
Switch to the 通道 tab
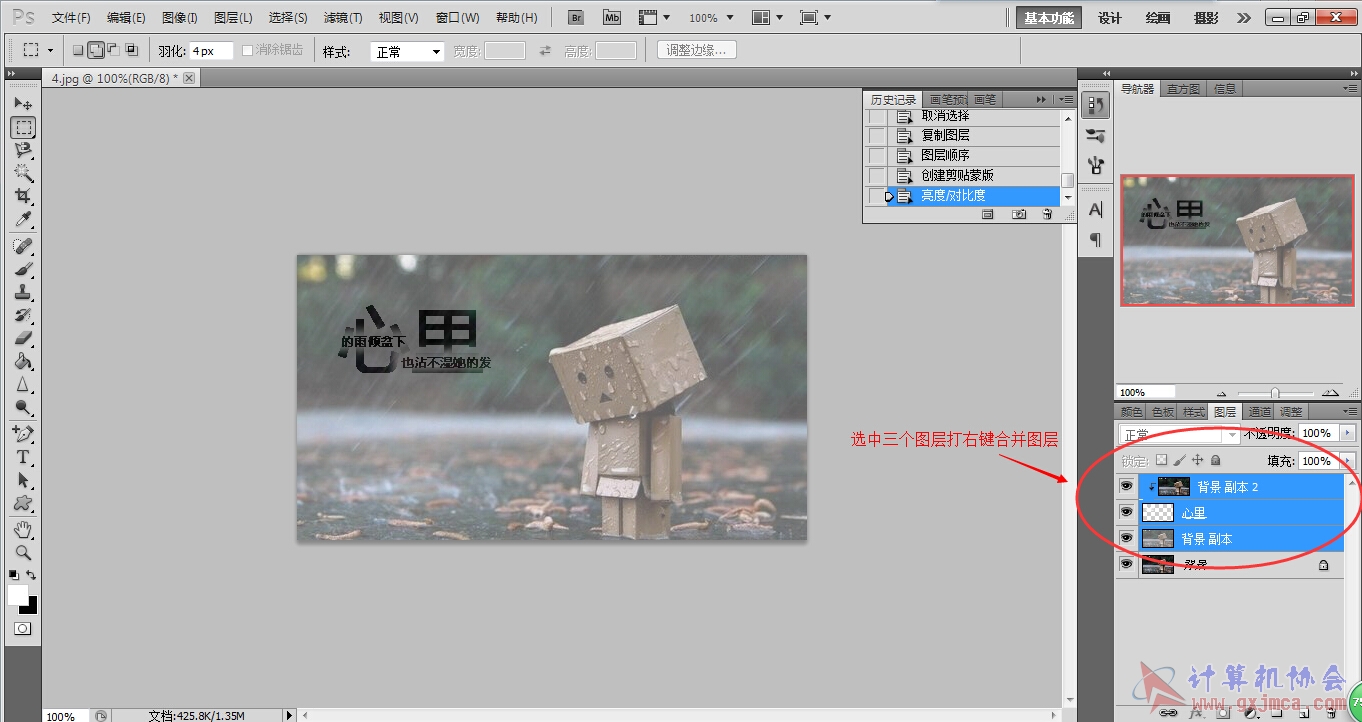tap(1260, 412)
